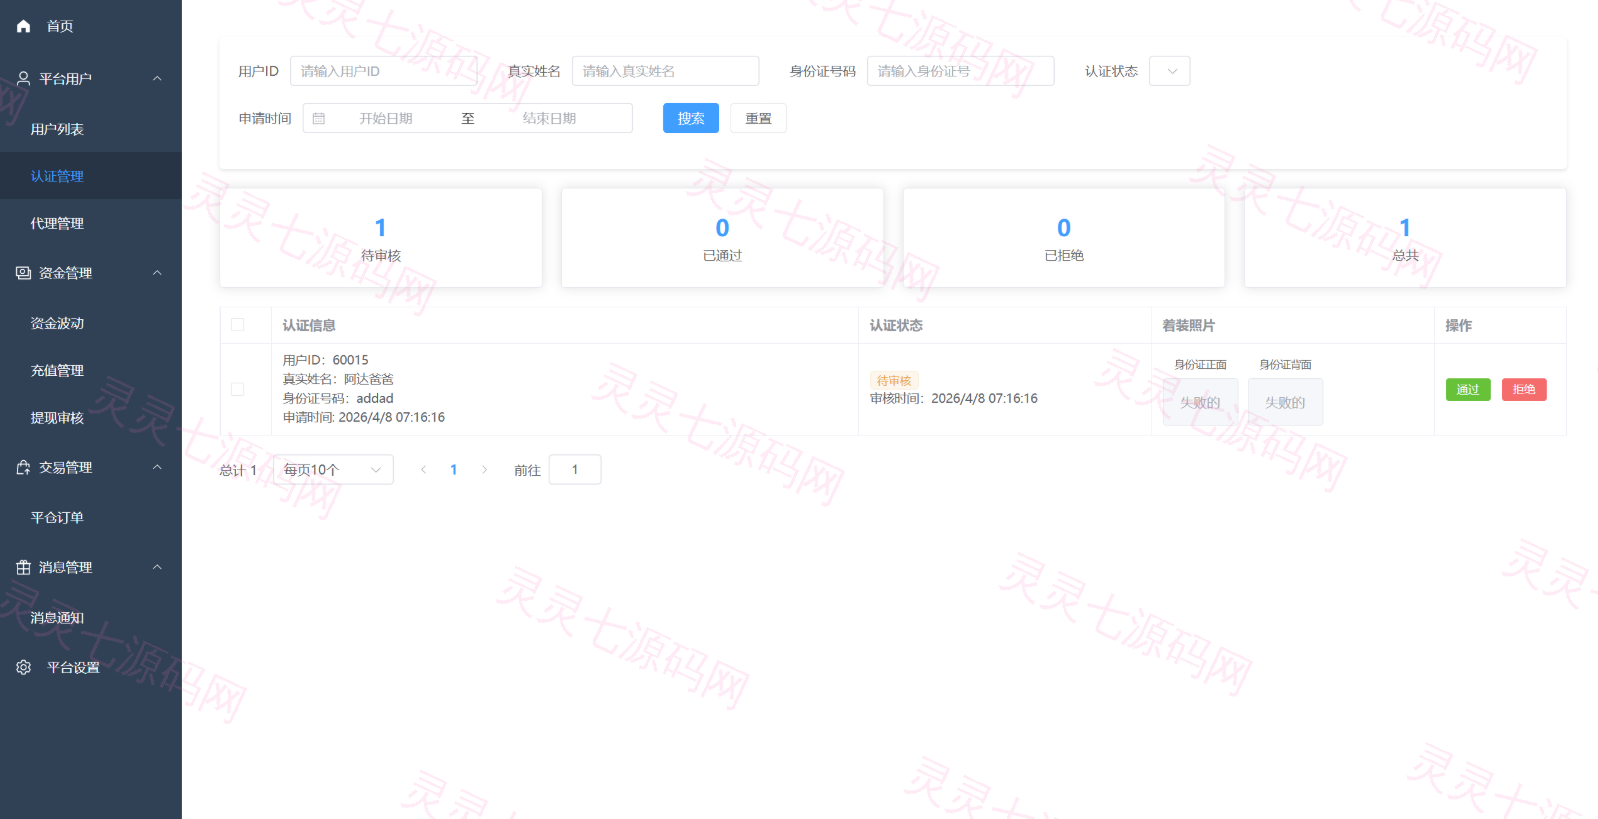Click the calendar icon in date range
Viewport: 1598px width, 819px height.
point(319,118)
